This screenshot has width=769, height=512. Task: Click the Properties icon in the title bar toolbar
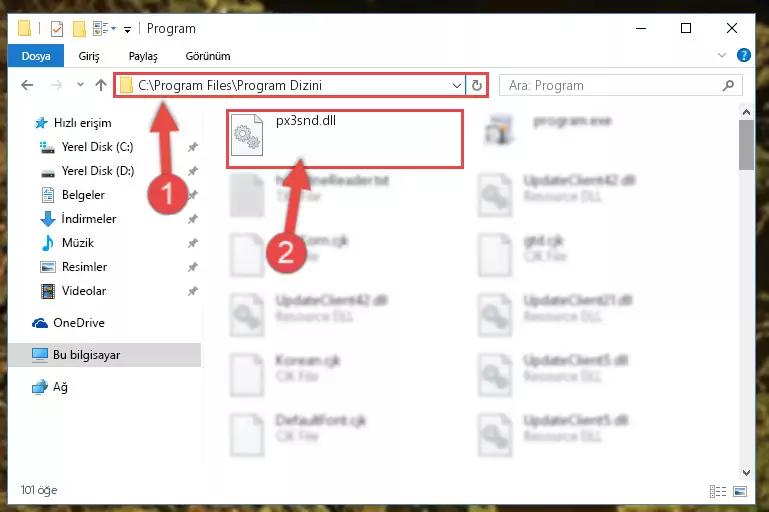(x=56, y=29)
